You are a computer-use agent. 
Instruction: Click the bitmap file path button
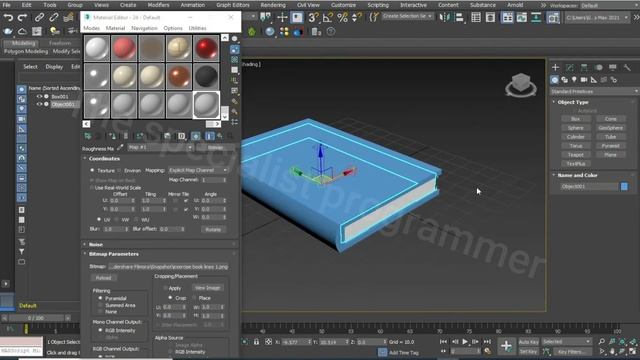[x=168, y=267]
